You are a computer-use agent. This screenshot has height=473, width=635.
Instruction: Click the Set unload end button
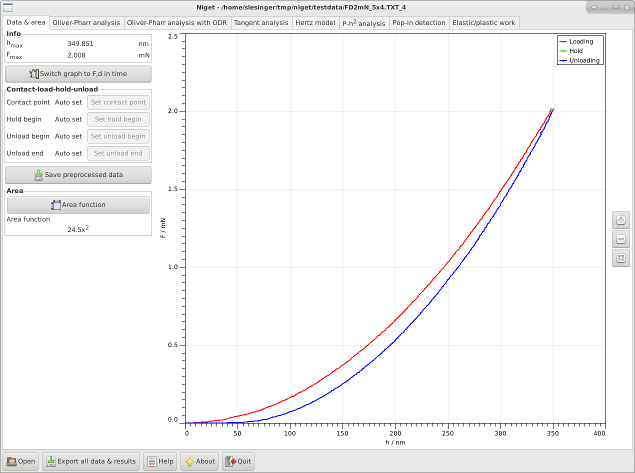pyautogui.click(x=118, y=153)
